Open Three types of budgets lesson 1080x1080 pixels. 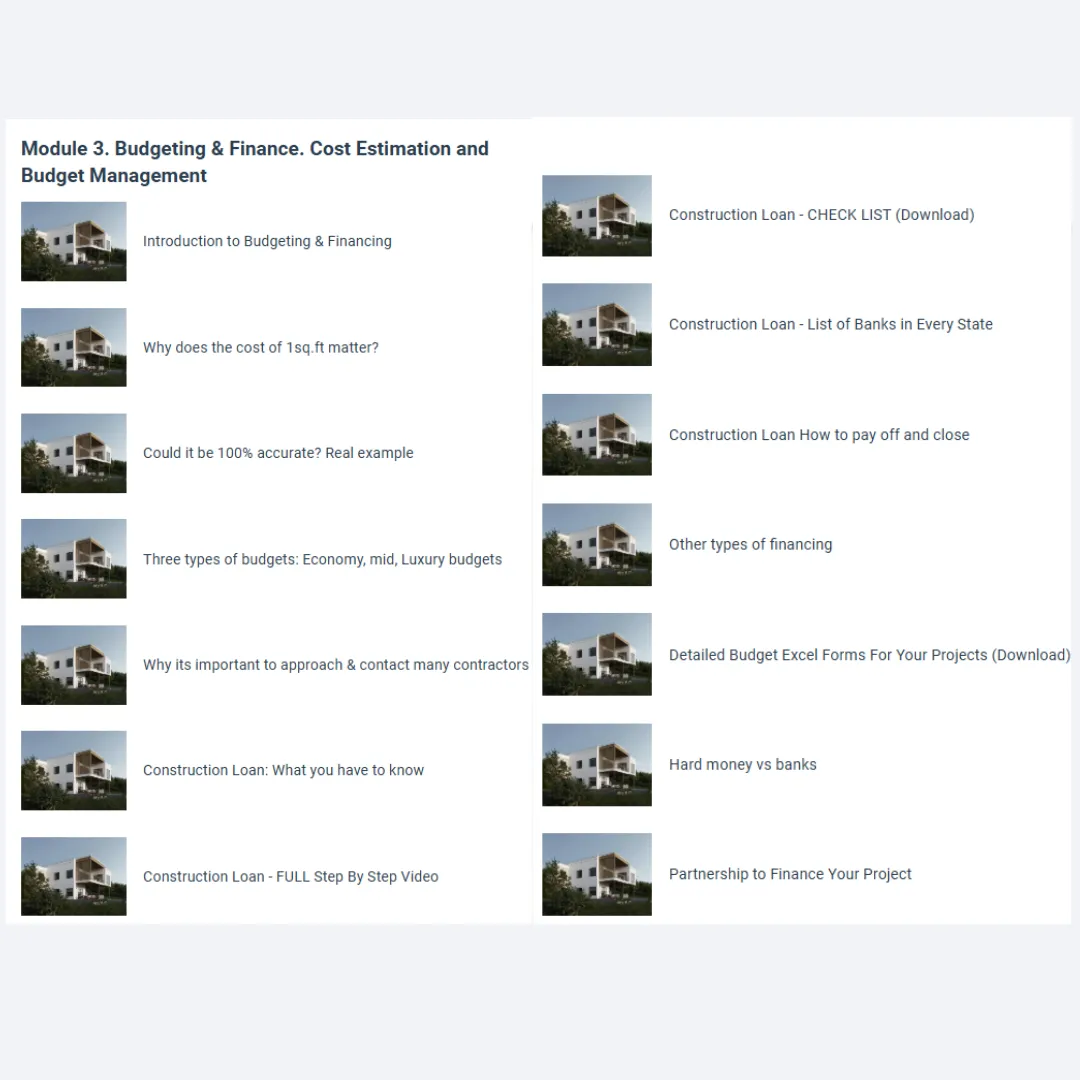[x=322, y=559]
